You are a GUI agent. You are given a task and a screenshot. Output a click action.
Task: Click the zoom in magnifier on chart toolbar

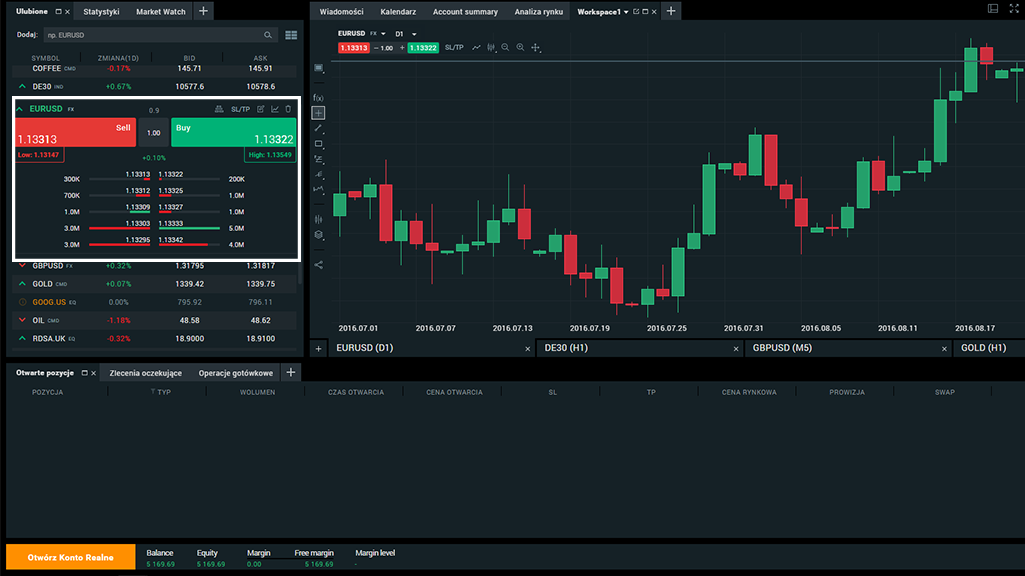coord(520,47)
